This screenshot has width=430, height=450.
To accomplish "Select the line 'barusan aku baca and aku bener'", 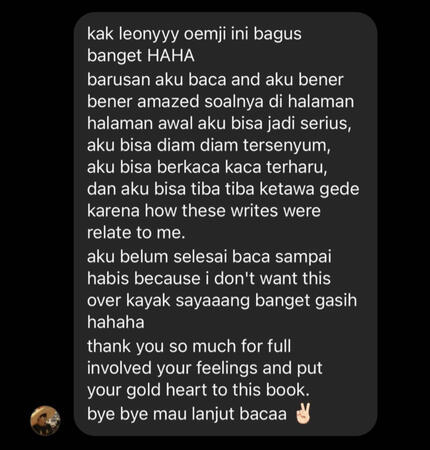I will [x=215, y=80].
